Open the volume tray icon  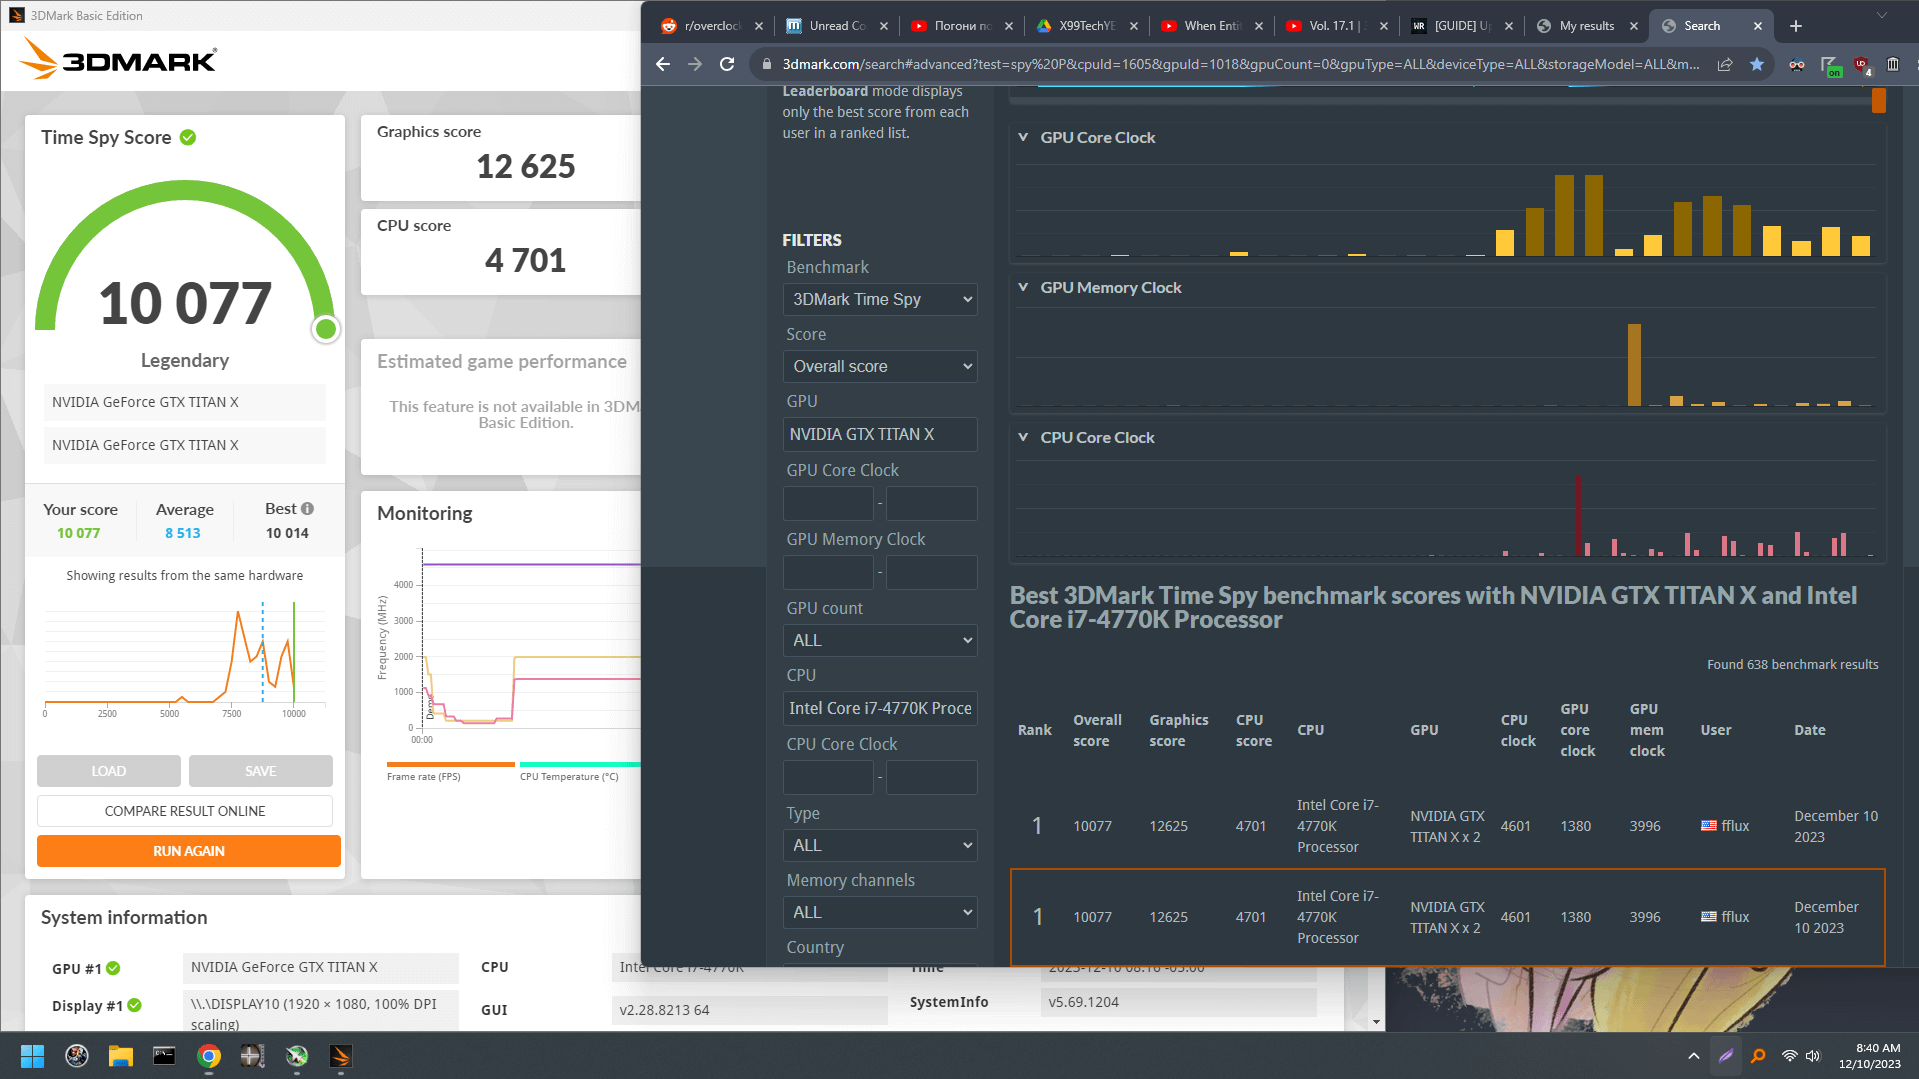click(1813, 1056)
